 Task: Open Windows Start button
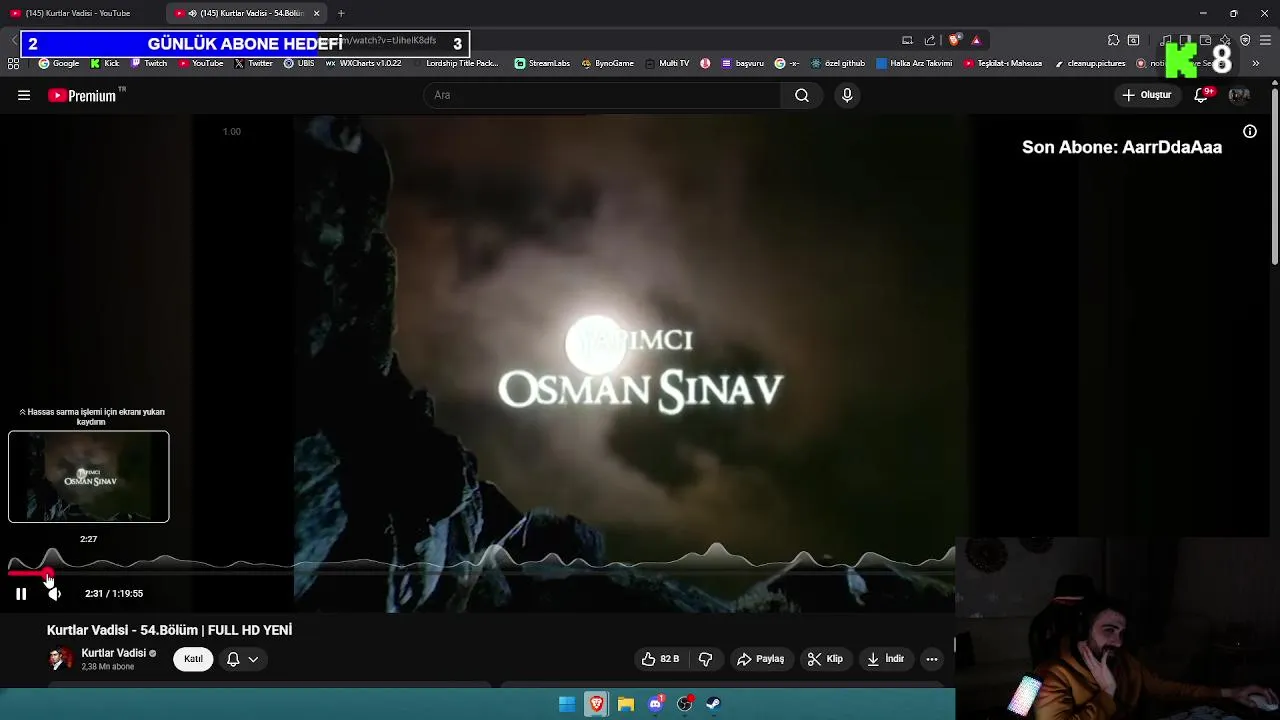(567, 704)
